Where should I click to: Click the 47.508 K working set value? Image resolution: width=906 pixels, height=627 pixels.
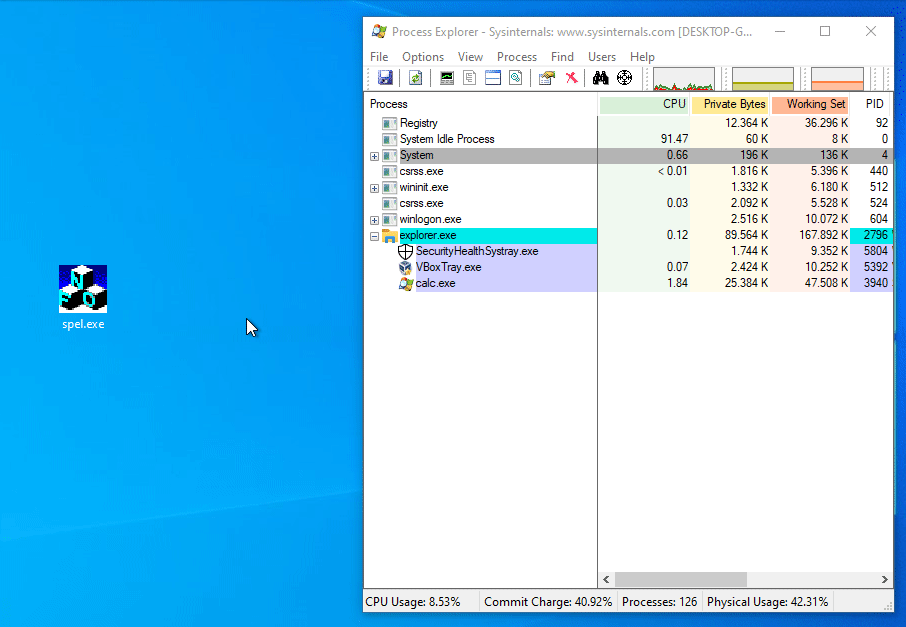click(826, 283)
